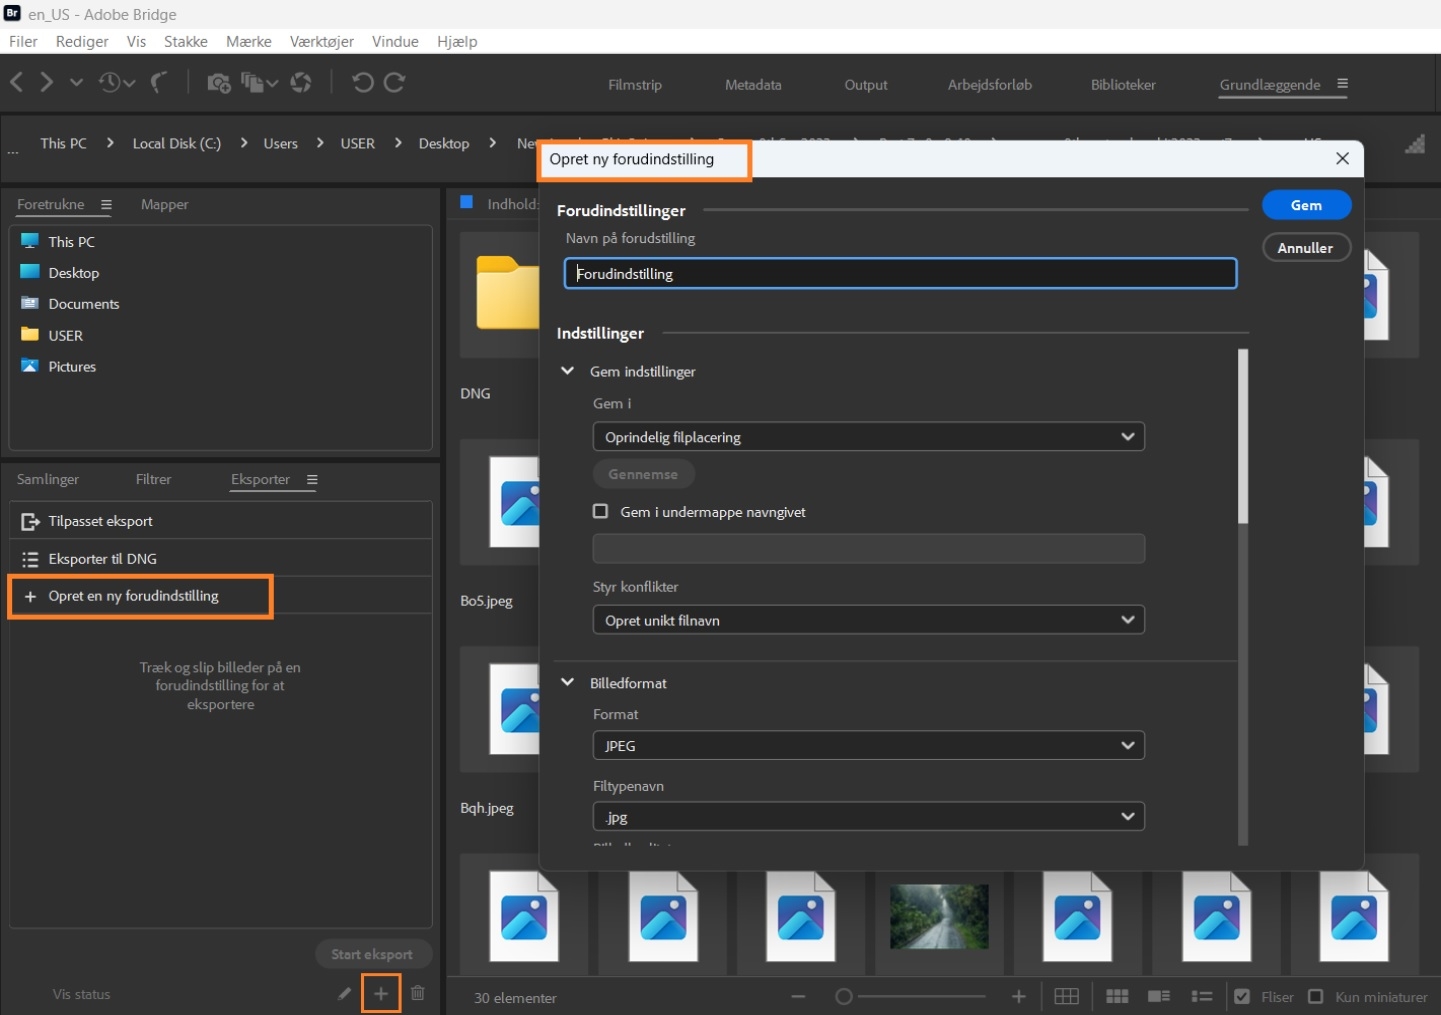Open the Værktøjer menu
Screen dimensions: 1441x1015
tap(321, 41)
